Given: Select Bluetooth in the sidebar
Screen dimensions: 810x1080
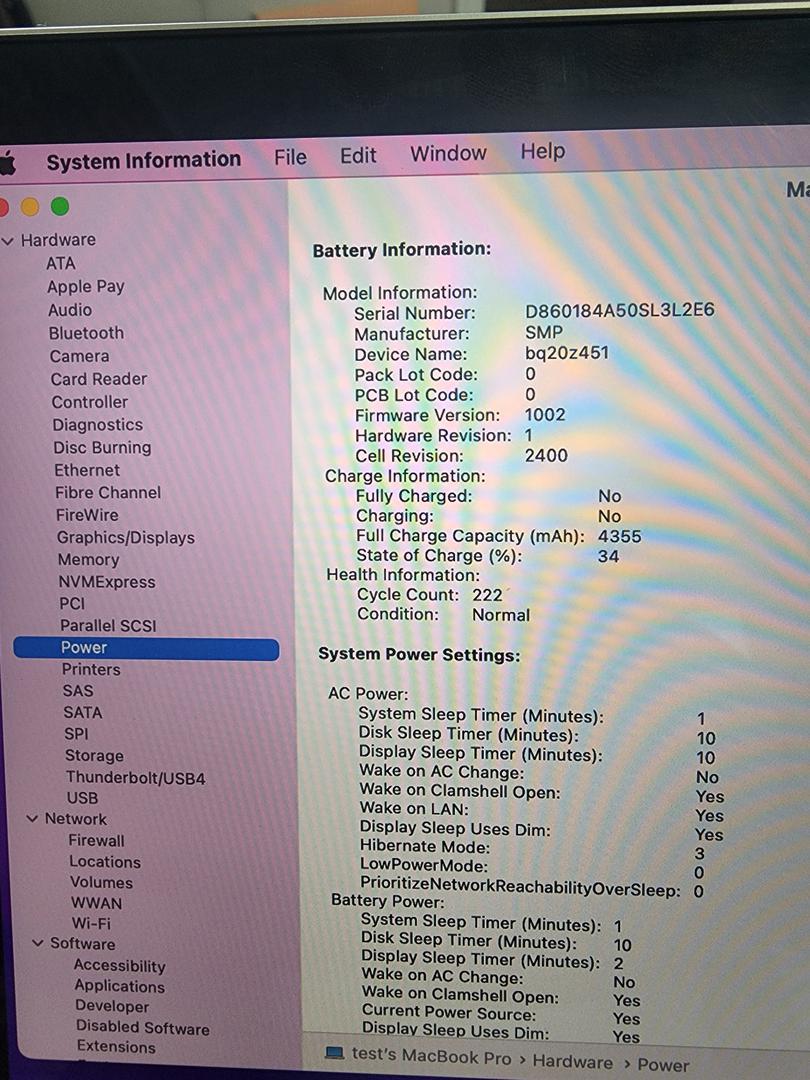Looking at the screenshot, I should [x=86, y=333].
